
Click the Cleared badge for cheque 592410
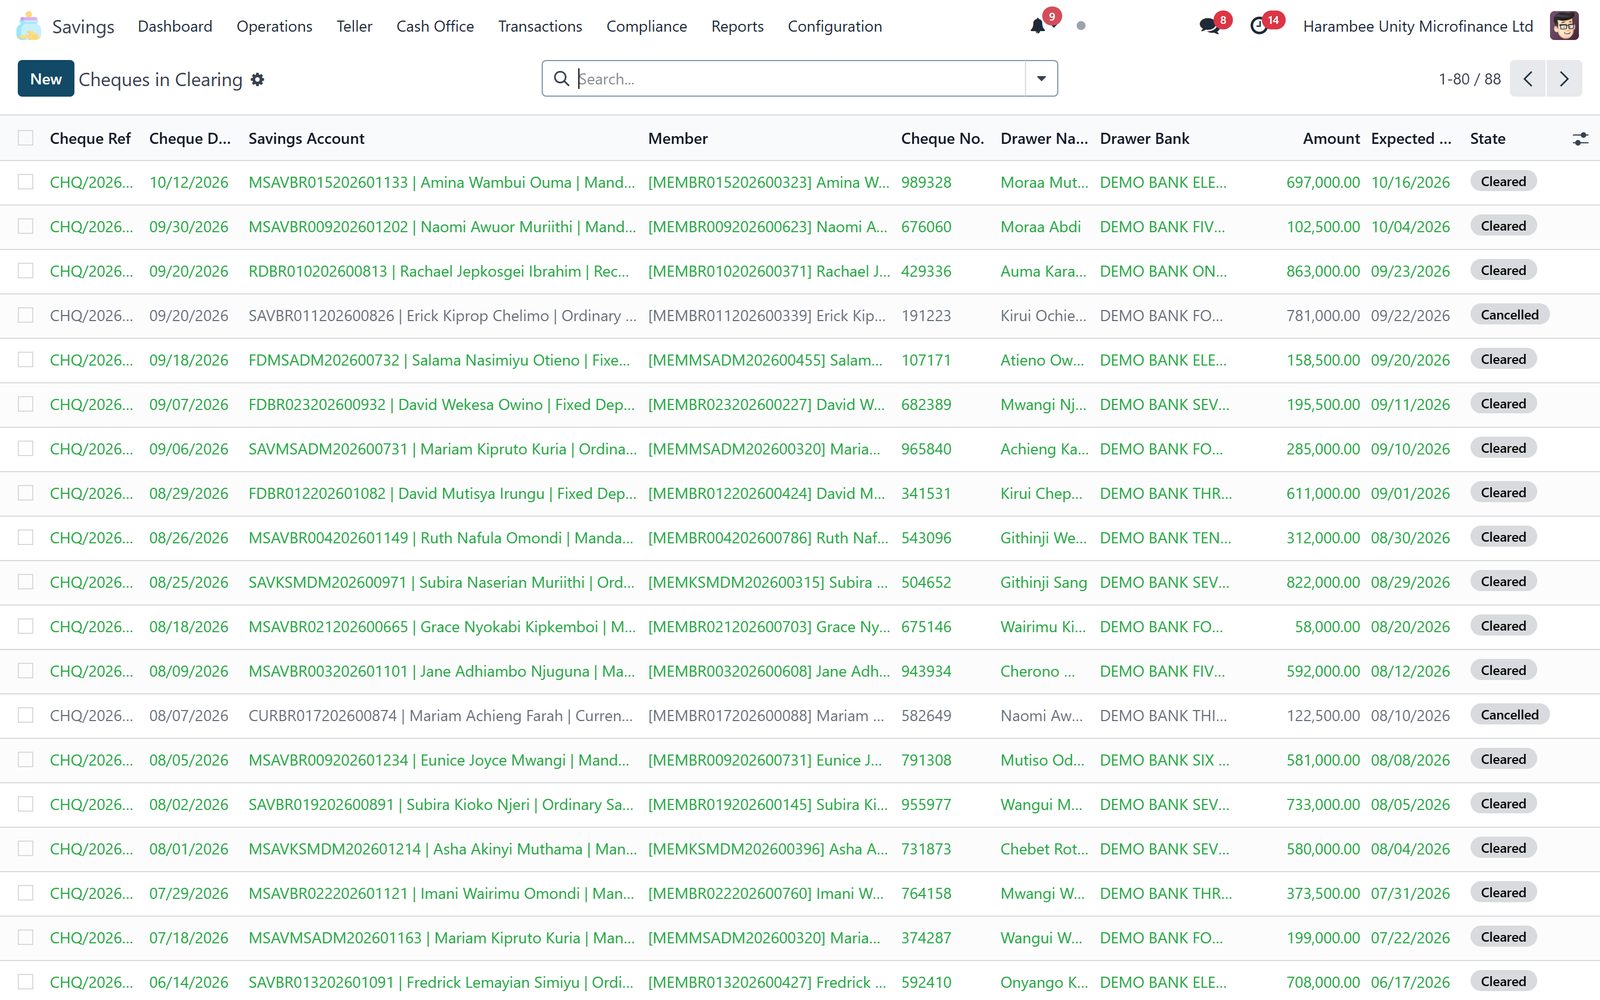[x=1503, y=981]
